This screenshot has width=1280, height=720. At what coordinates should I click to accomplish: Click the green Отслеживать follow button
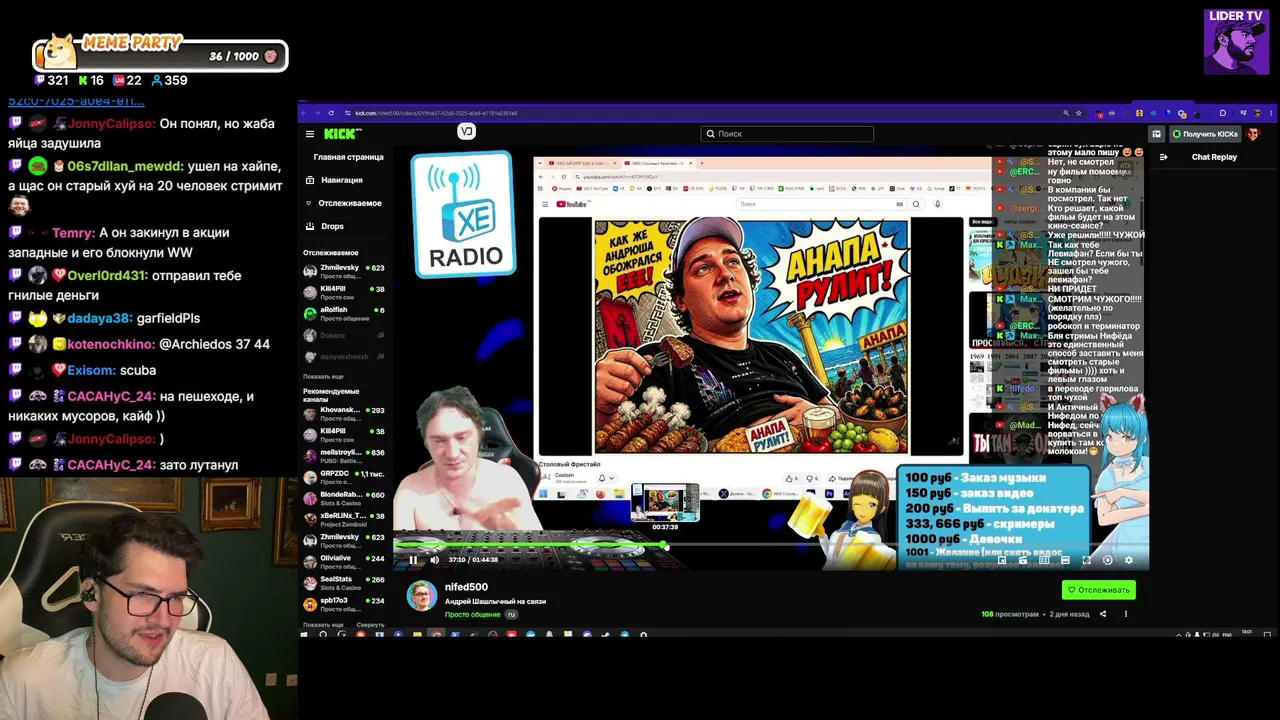tap(1099, 590)
